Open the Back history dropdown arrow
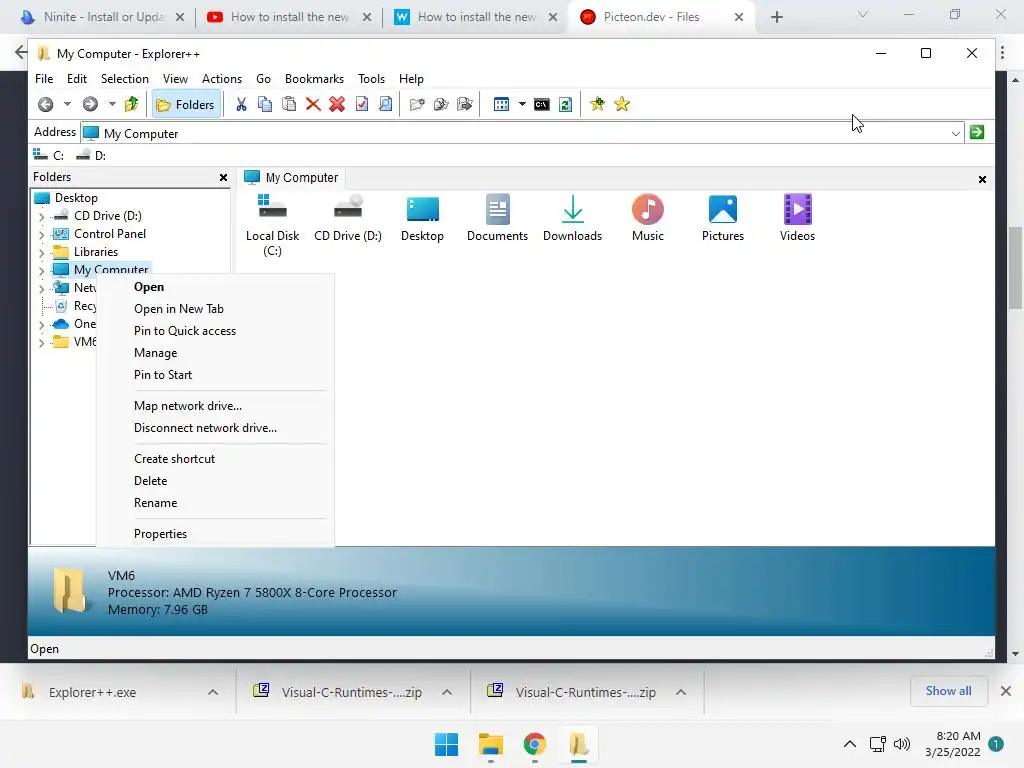Image resolution: width=1024 pixels, height=768 pixels. coord(67,104)
